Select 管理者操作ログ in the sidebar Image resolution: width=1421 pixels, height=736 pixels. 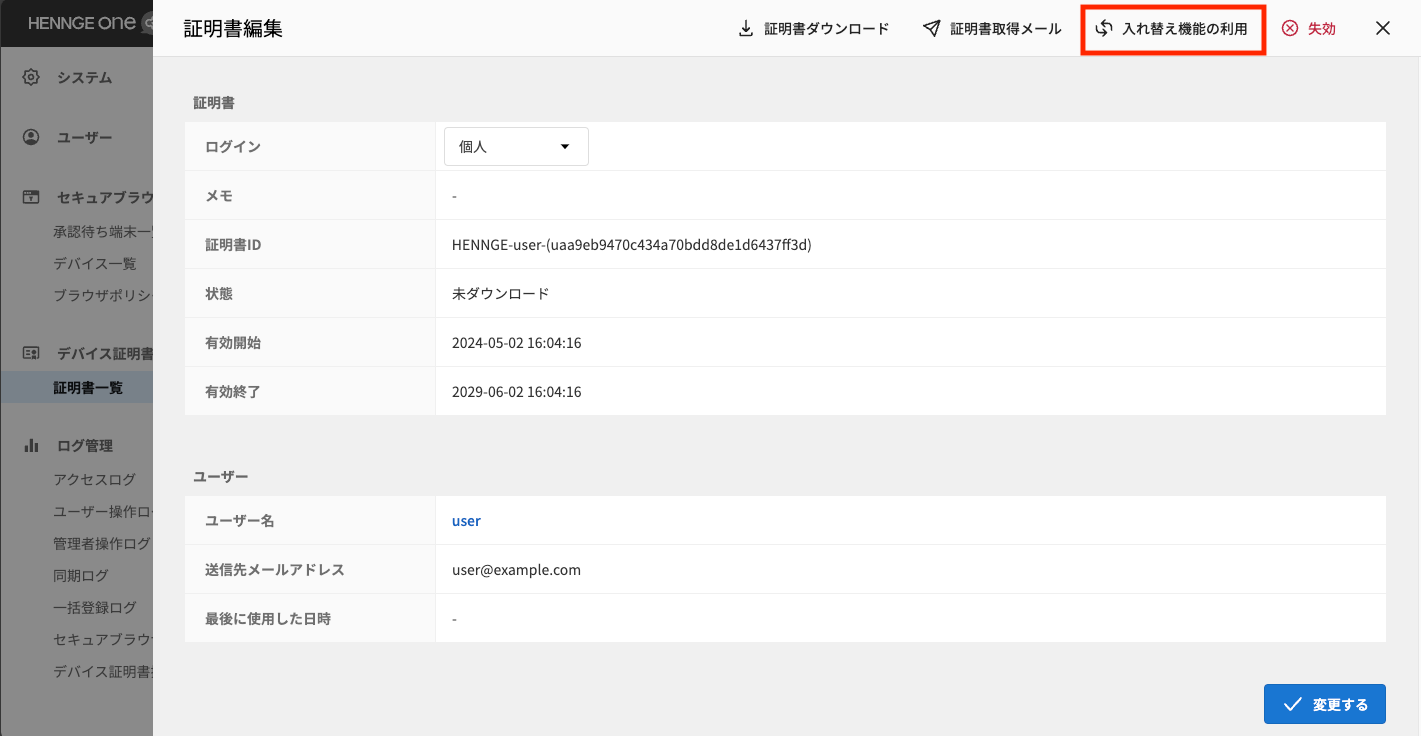coord(102,544)
